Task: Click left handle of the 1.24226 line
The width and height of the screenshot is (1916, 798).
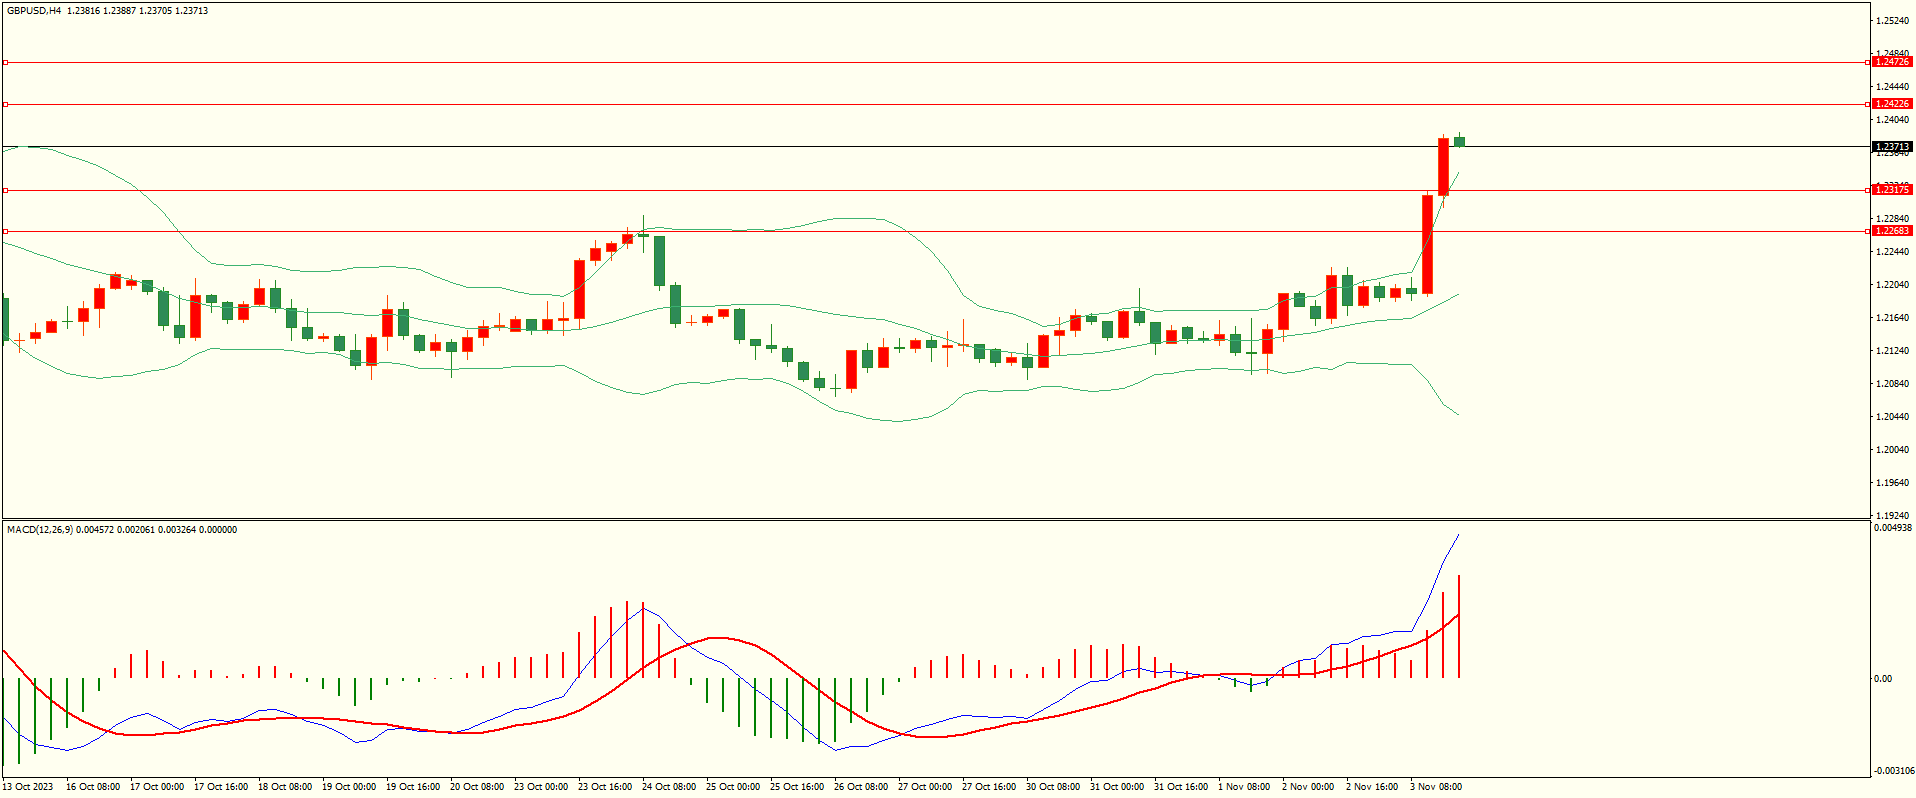Action: coord(5,104)
